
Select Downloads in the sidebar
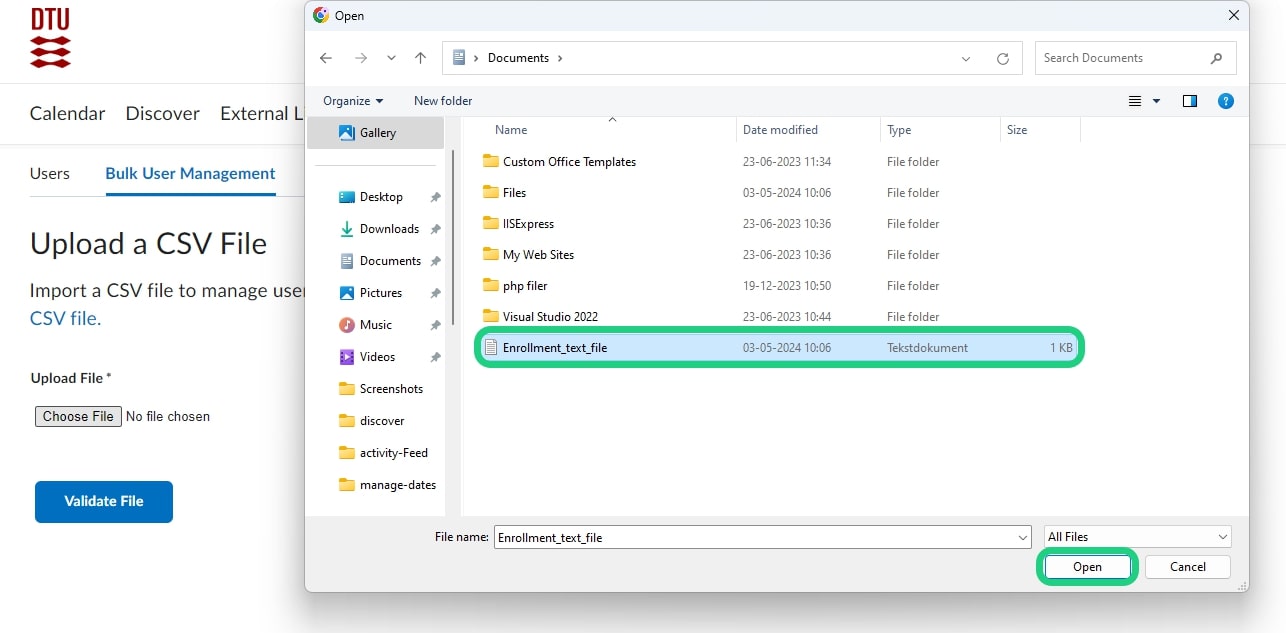tap(388, 229)
